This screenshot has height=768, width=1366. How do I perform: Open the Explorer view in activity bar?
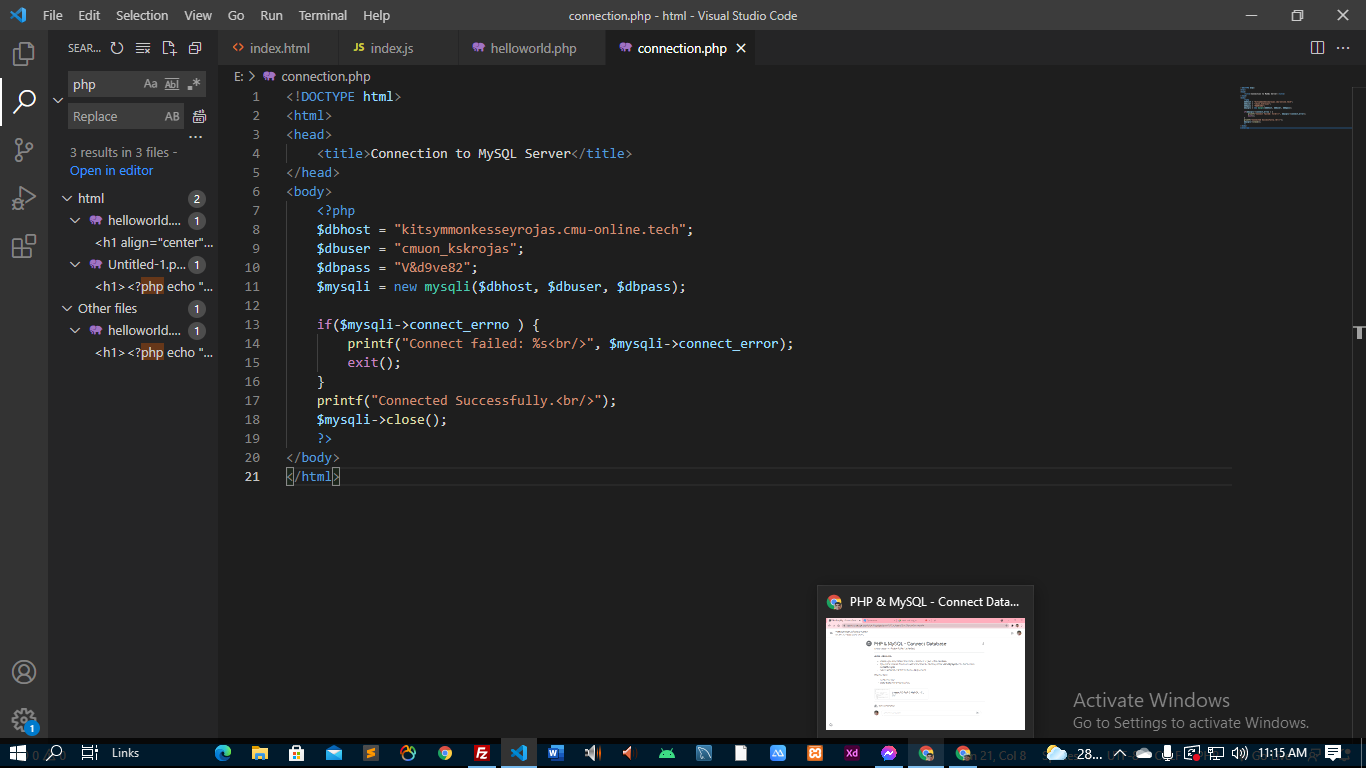(x=24, y=53)
